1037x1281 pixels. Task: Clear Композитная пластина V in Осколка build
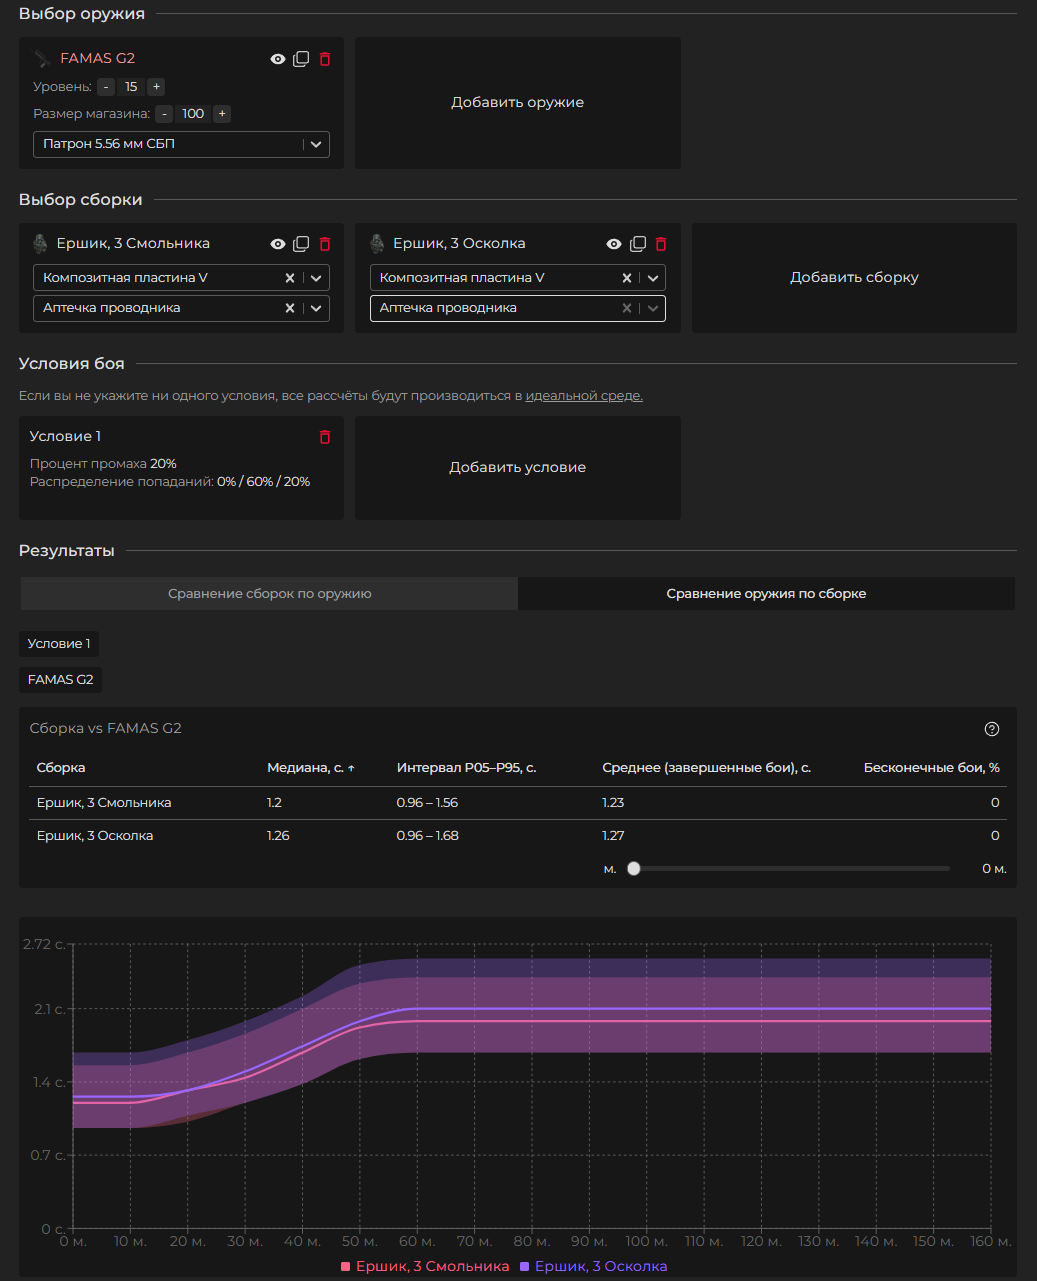point(627,278)
